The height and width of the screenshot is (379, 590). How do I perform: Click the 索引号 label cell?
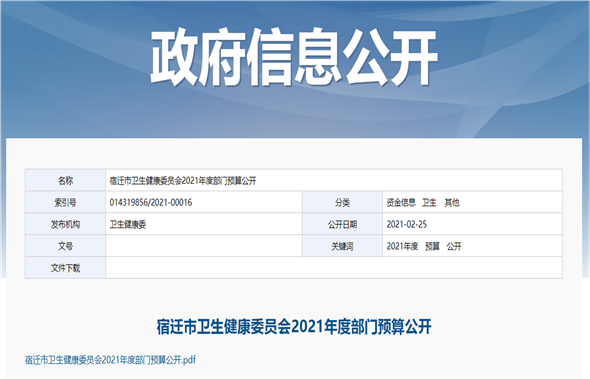coord(65,202)
